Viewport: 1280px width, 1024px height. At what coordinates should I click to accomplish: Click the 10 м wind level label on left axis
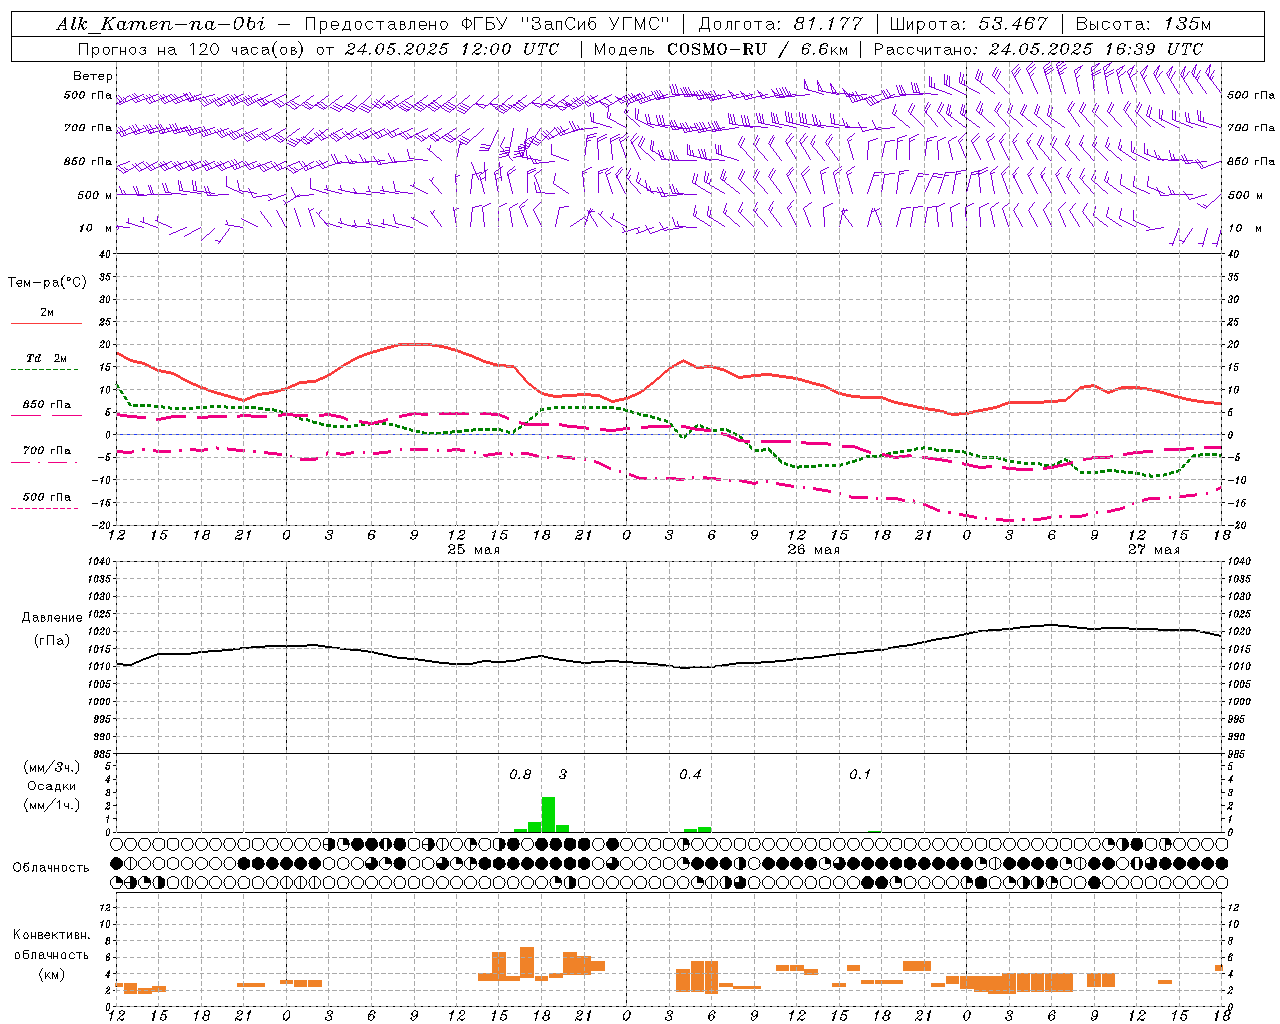coord(96,229)
